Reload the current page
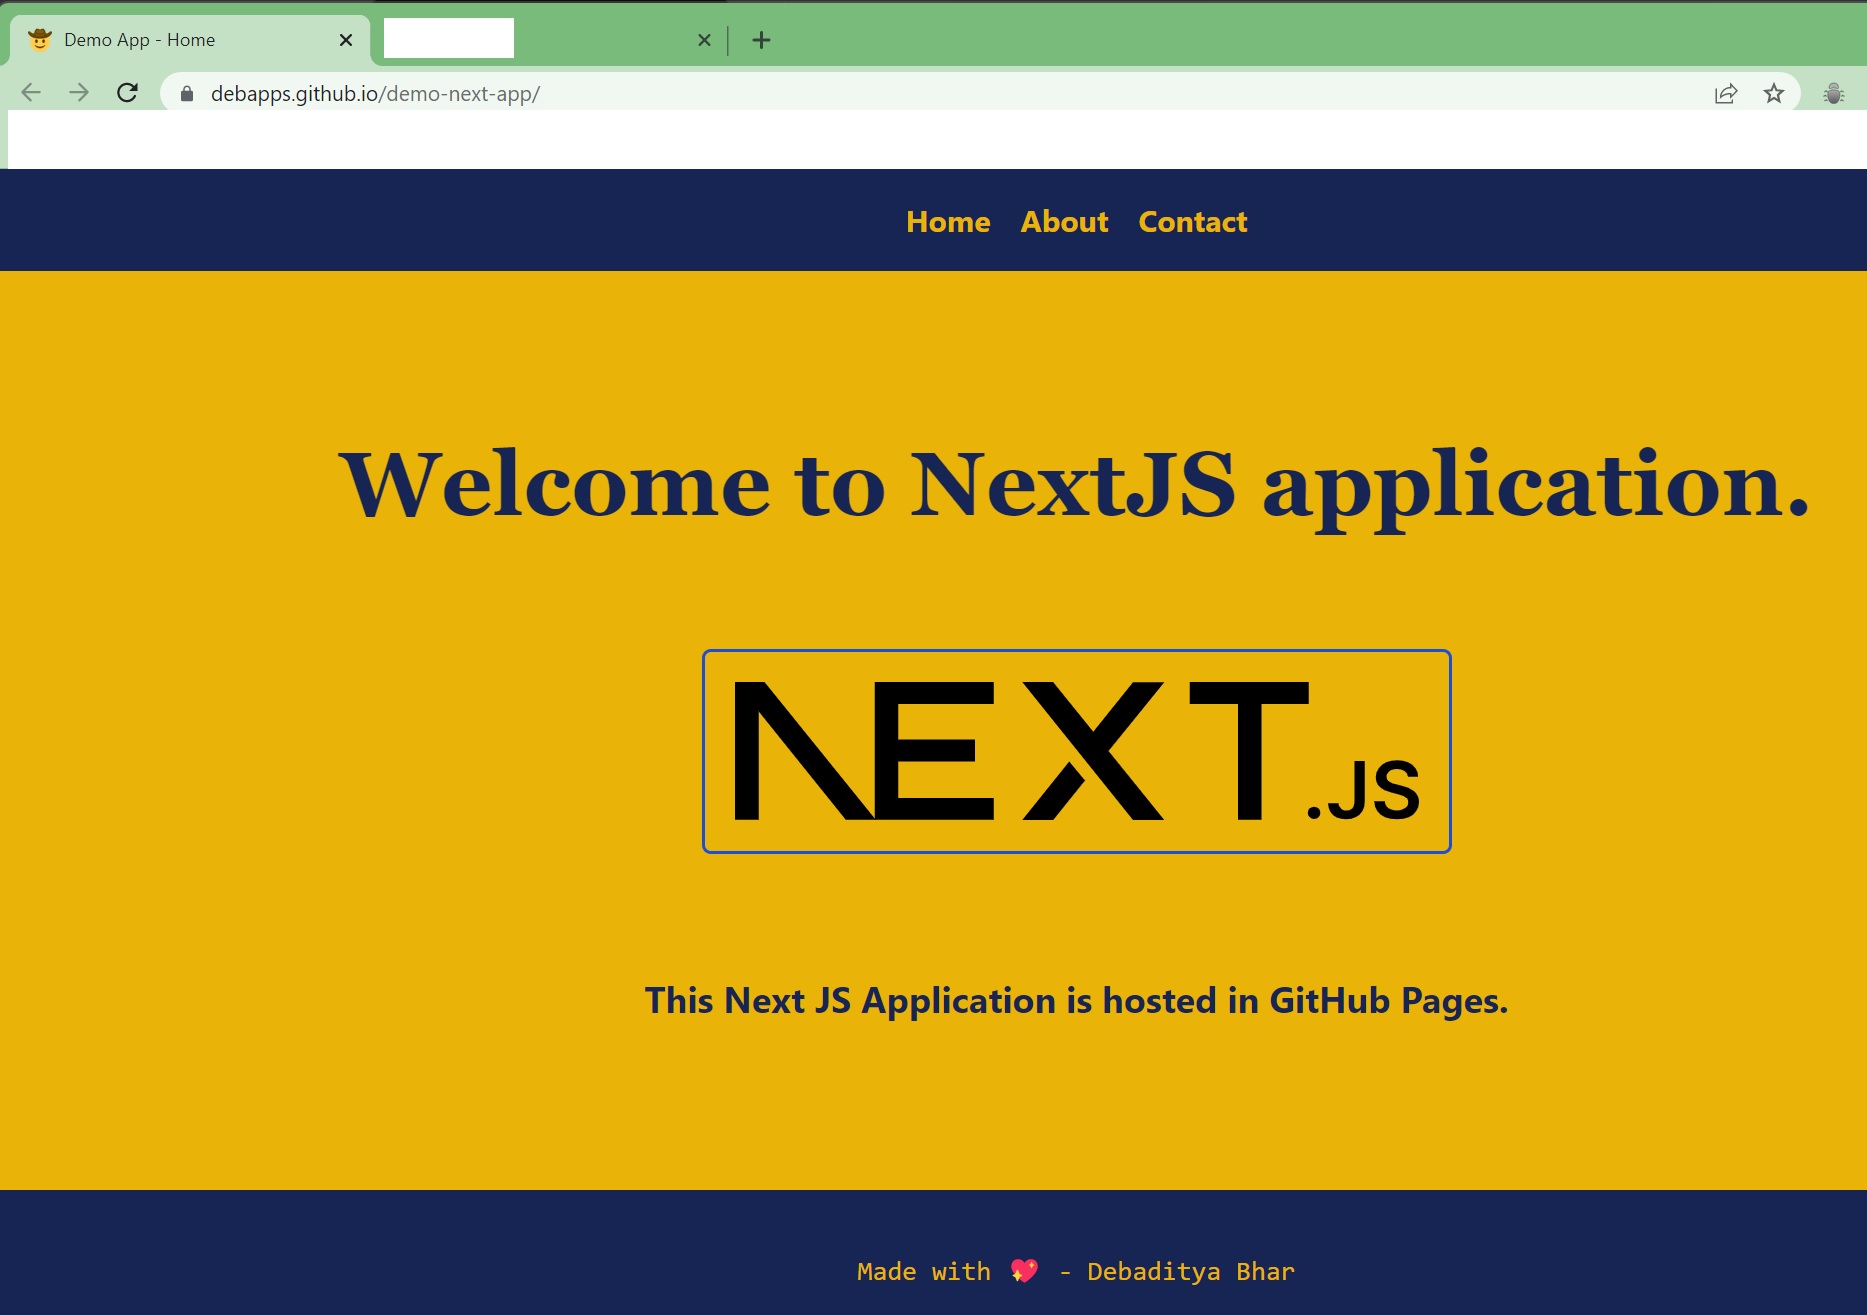This screenshot has height=1315, width=1867. point(127,93)
